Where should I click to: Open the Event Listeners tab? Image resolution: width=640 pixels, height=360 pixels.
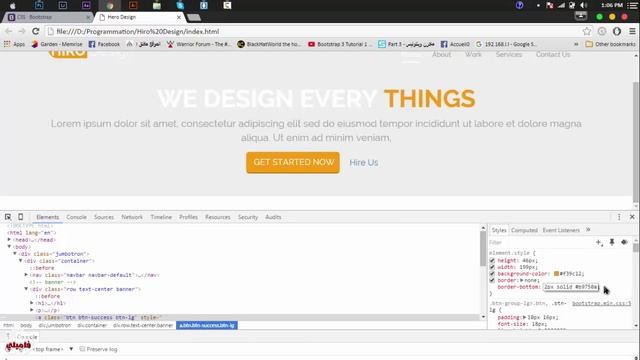tap(561, 230)
